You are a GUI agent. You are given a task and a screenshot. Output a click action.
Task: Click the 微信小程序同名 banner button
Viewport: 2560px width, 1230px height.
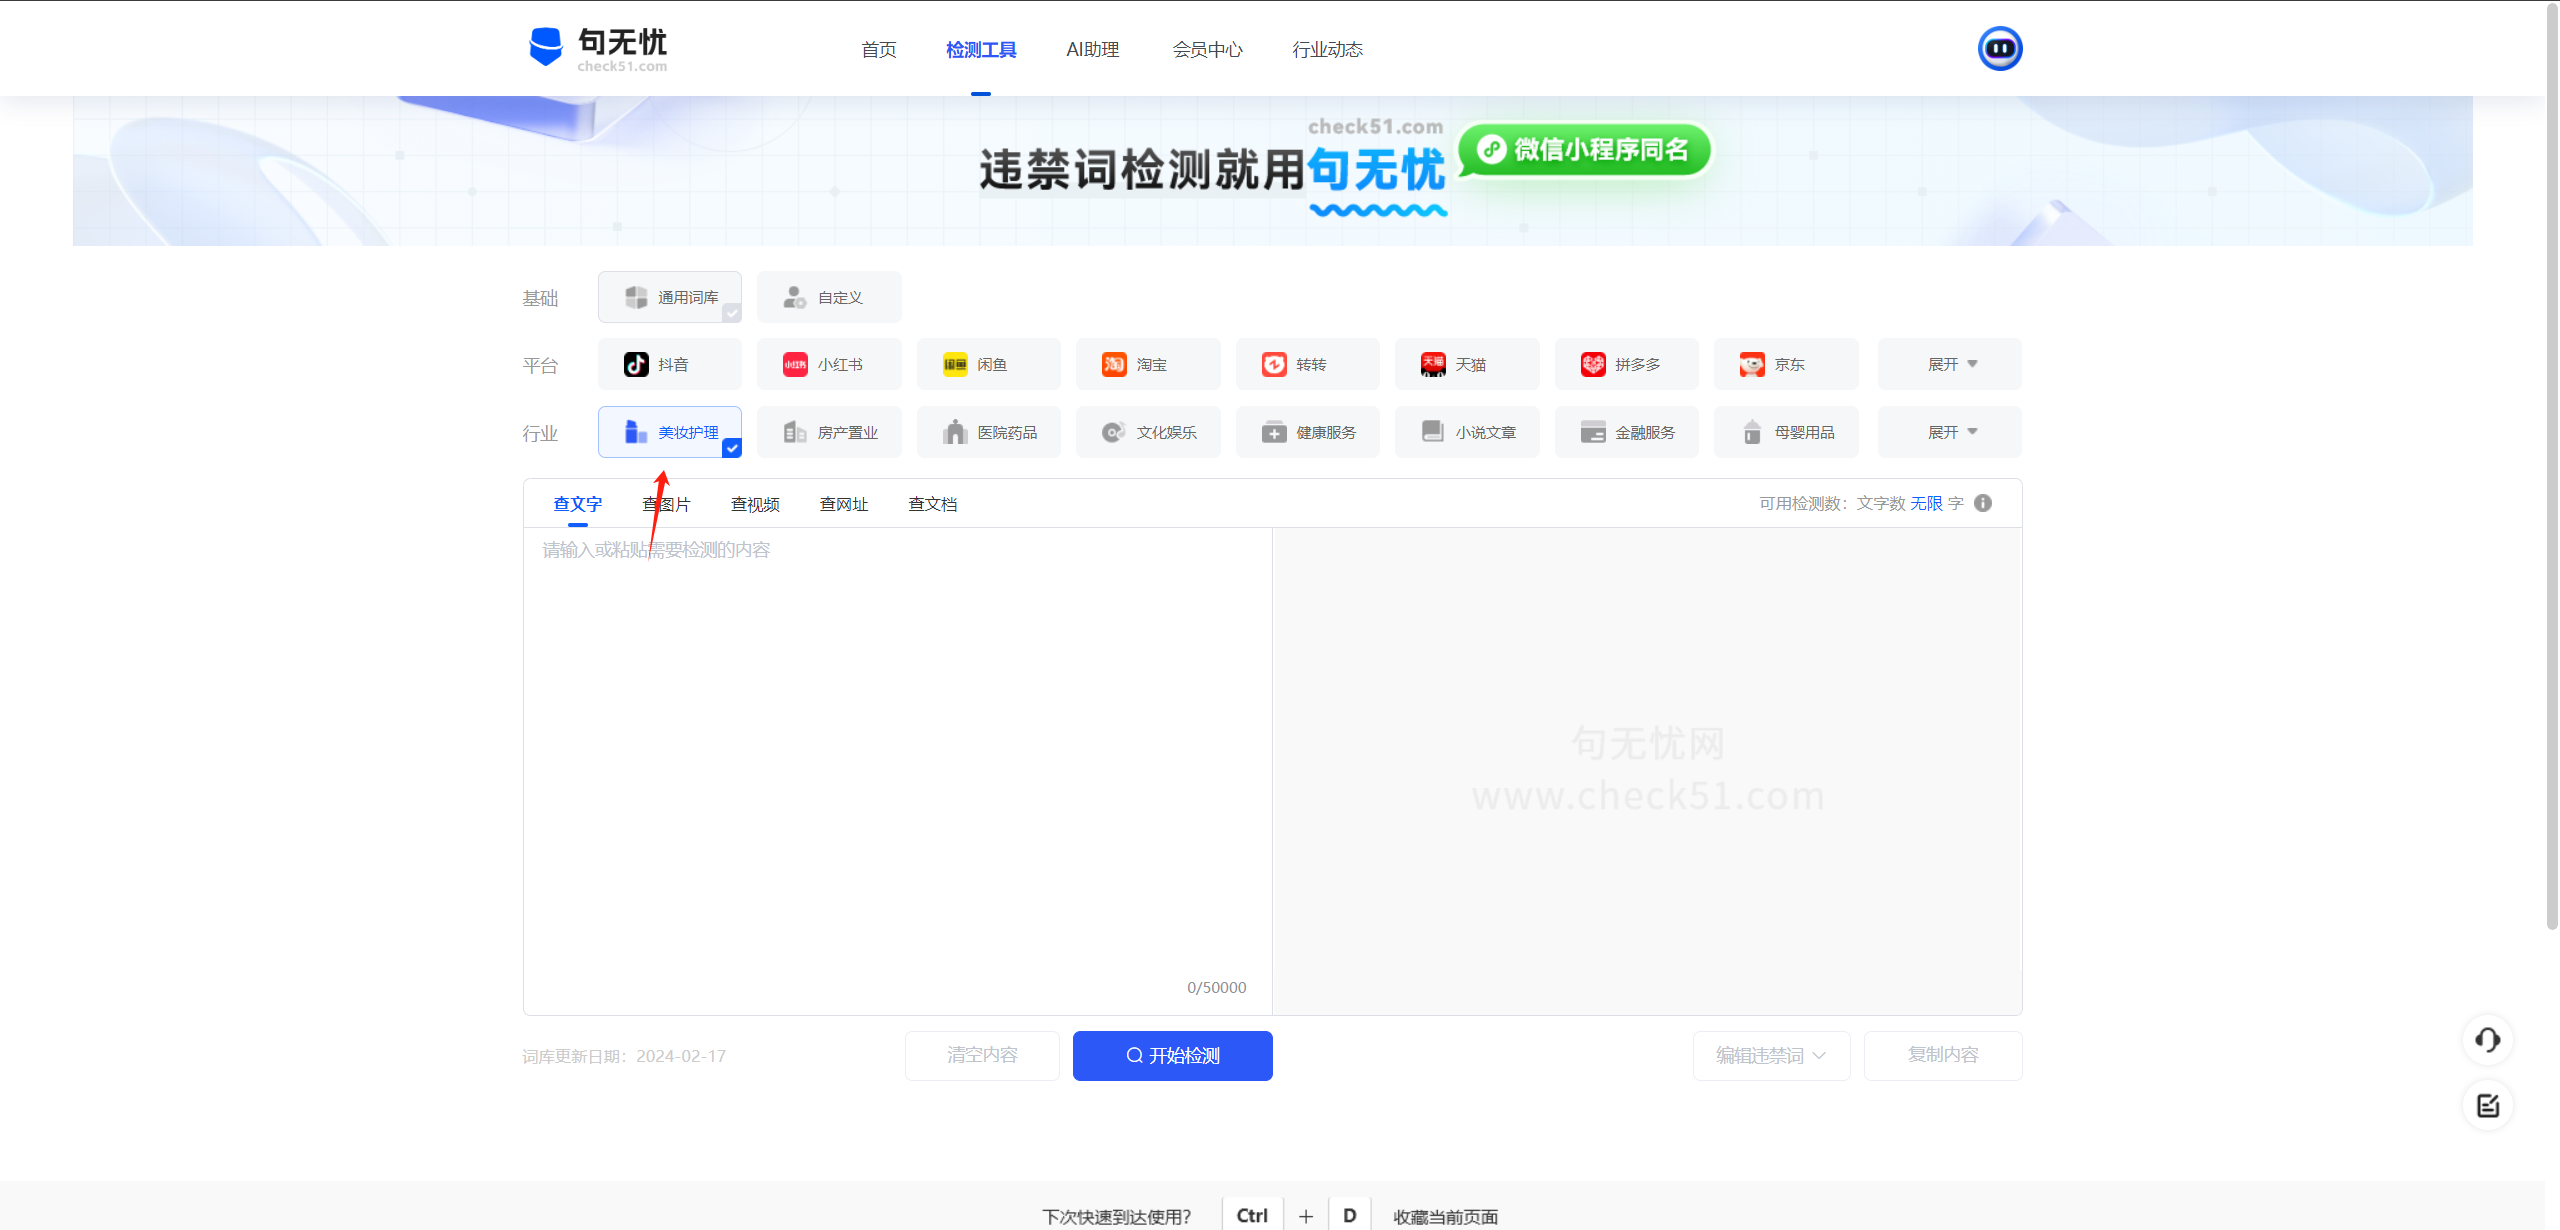(1585, 149)
